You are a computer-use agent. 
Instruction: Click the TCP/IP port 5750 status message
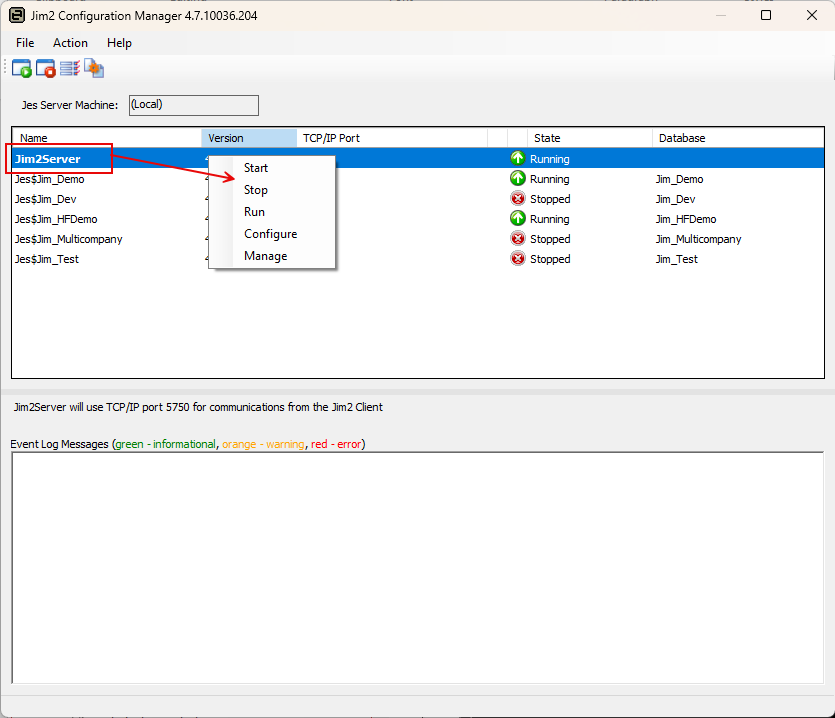(x=198, y=407)
